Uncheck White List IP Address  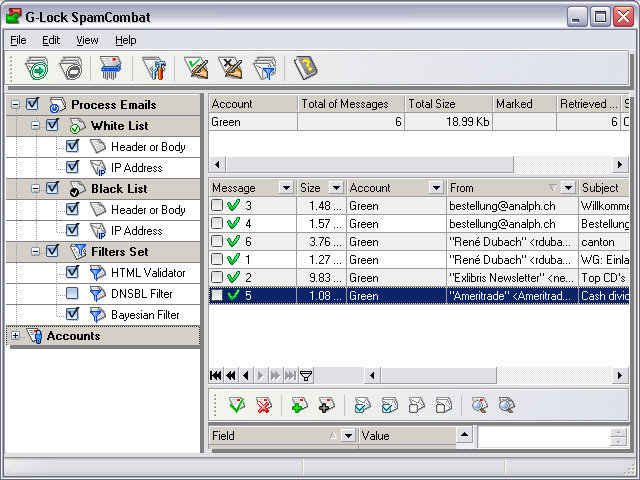(x=72, y=167)
